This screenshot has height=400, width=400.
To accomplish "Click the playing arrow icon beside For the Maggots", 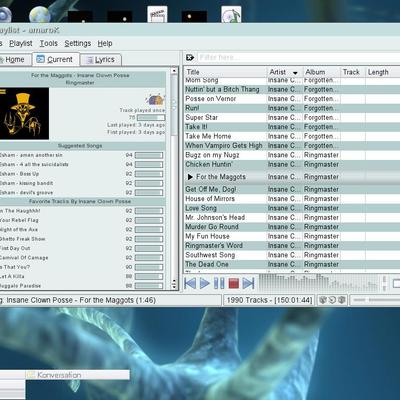I will (x=190, y=177).
